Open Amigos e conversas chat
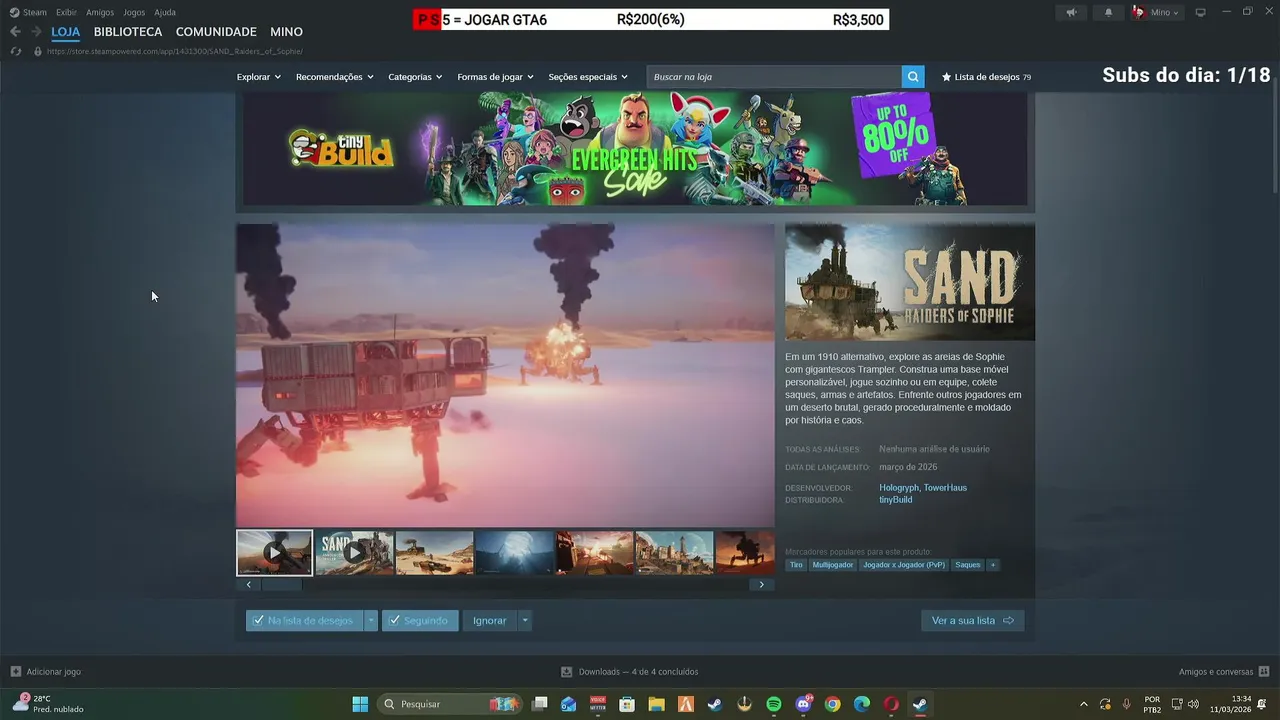 [1224, 672]
